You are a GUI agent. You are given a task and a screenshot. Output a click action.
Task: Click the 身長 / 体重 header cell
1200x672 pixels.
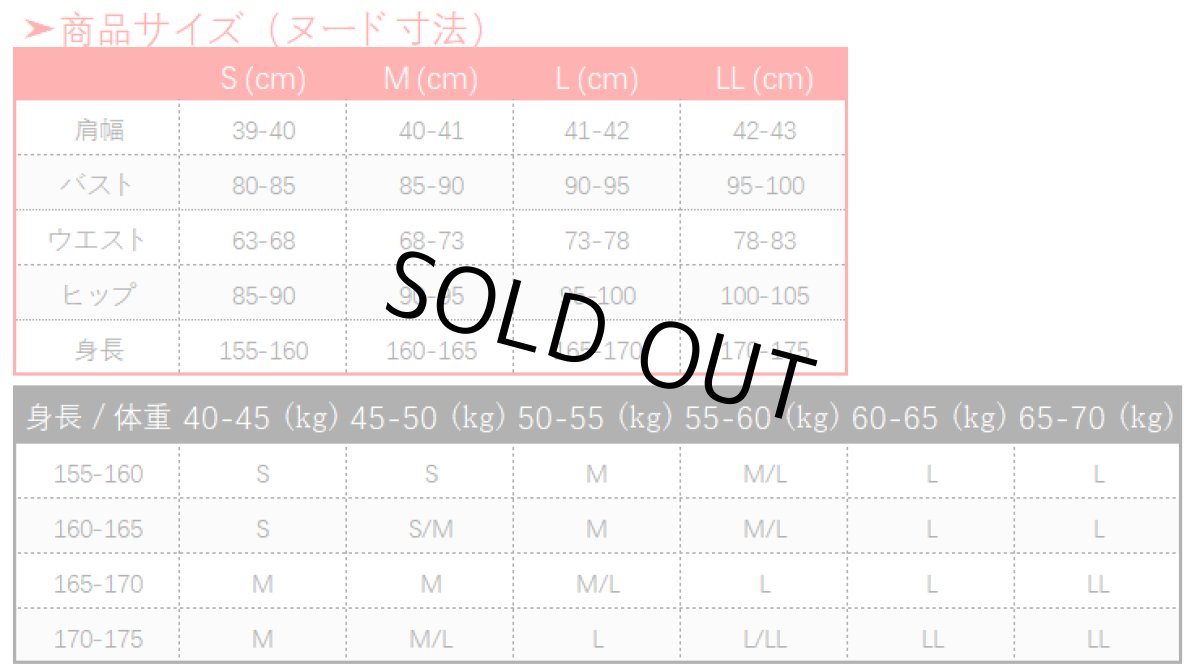coord(98,418)
